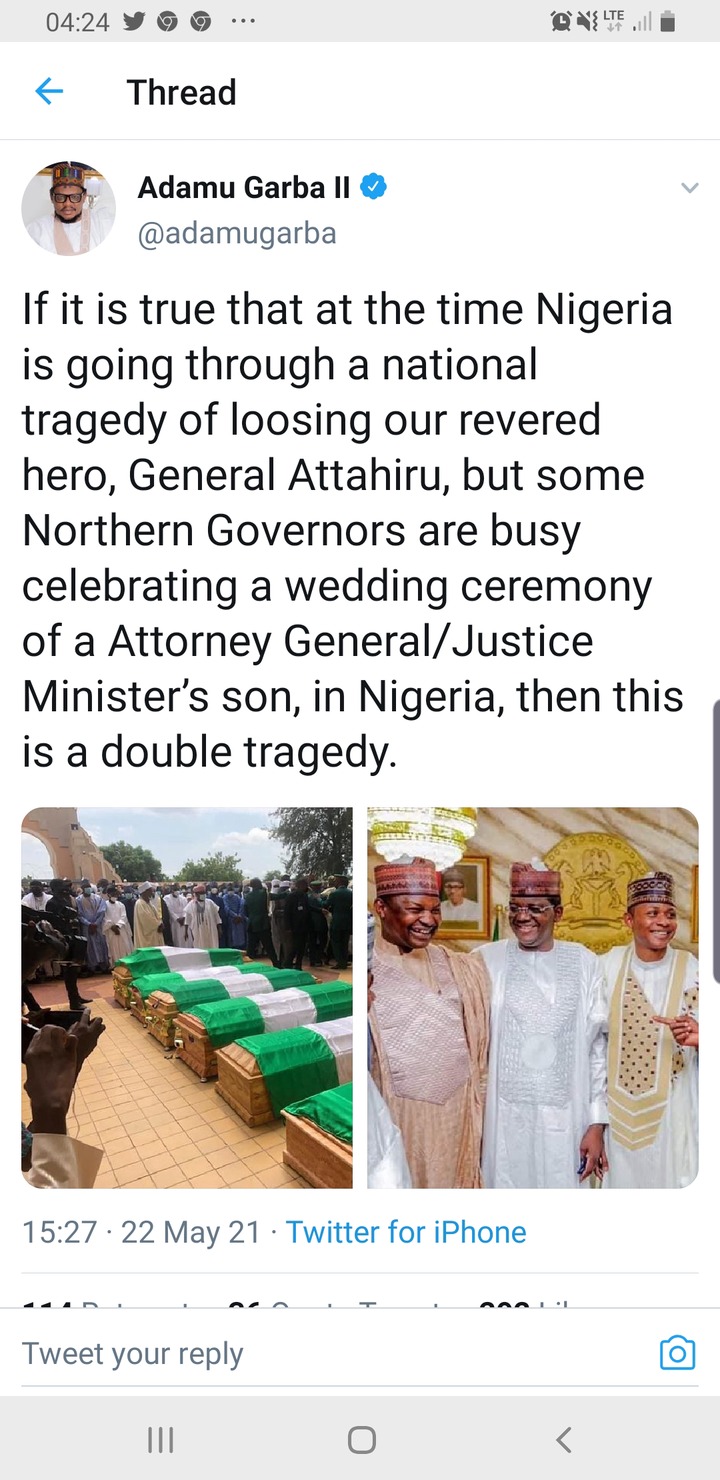
Task: Tap the back arrow beside Thread
Action: (49, 92)
